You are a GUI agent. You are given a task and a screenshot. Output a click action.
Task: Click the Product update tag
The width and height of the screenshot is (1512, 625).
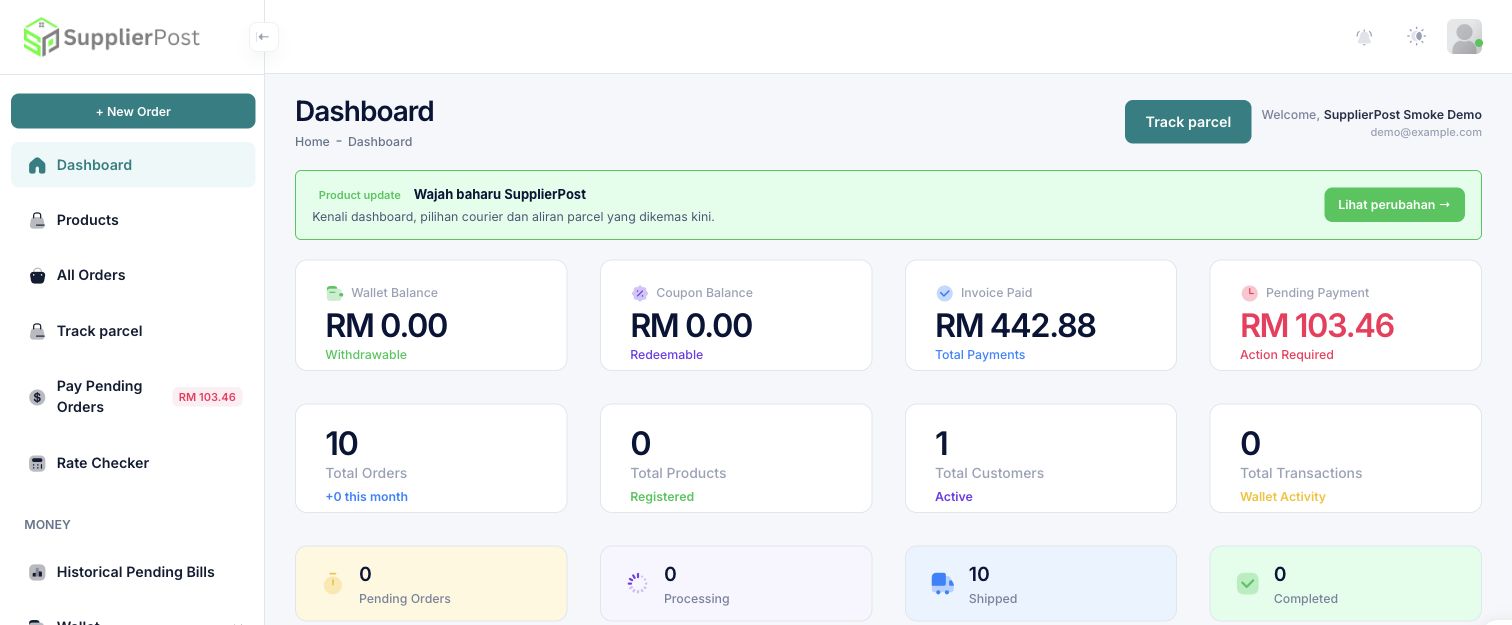coord(359,195)
